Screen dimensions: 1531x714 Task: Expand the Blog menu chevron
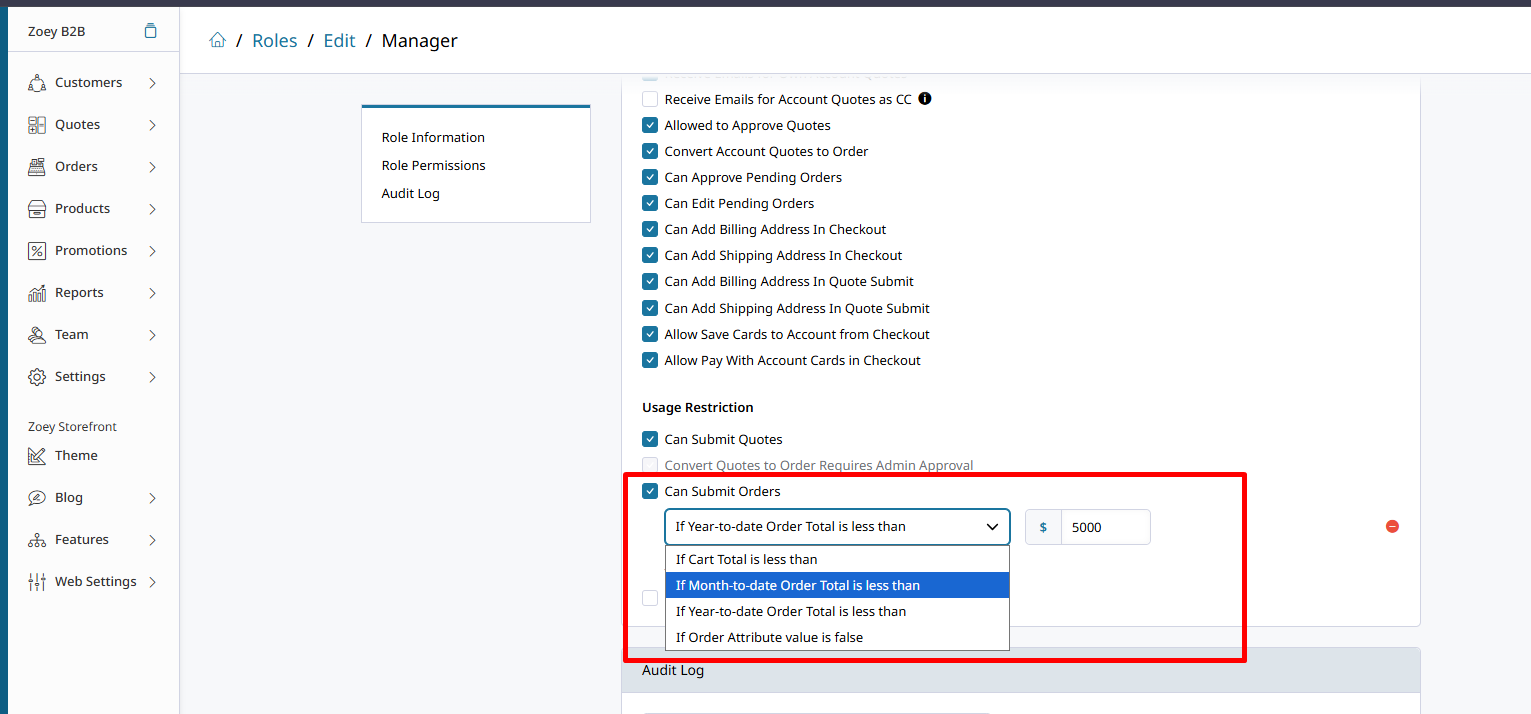152,498
